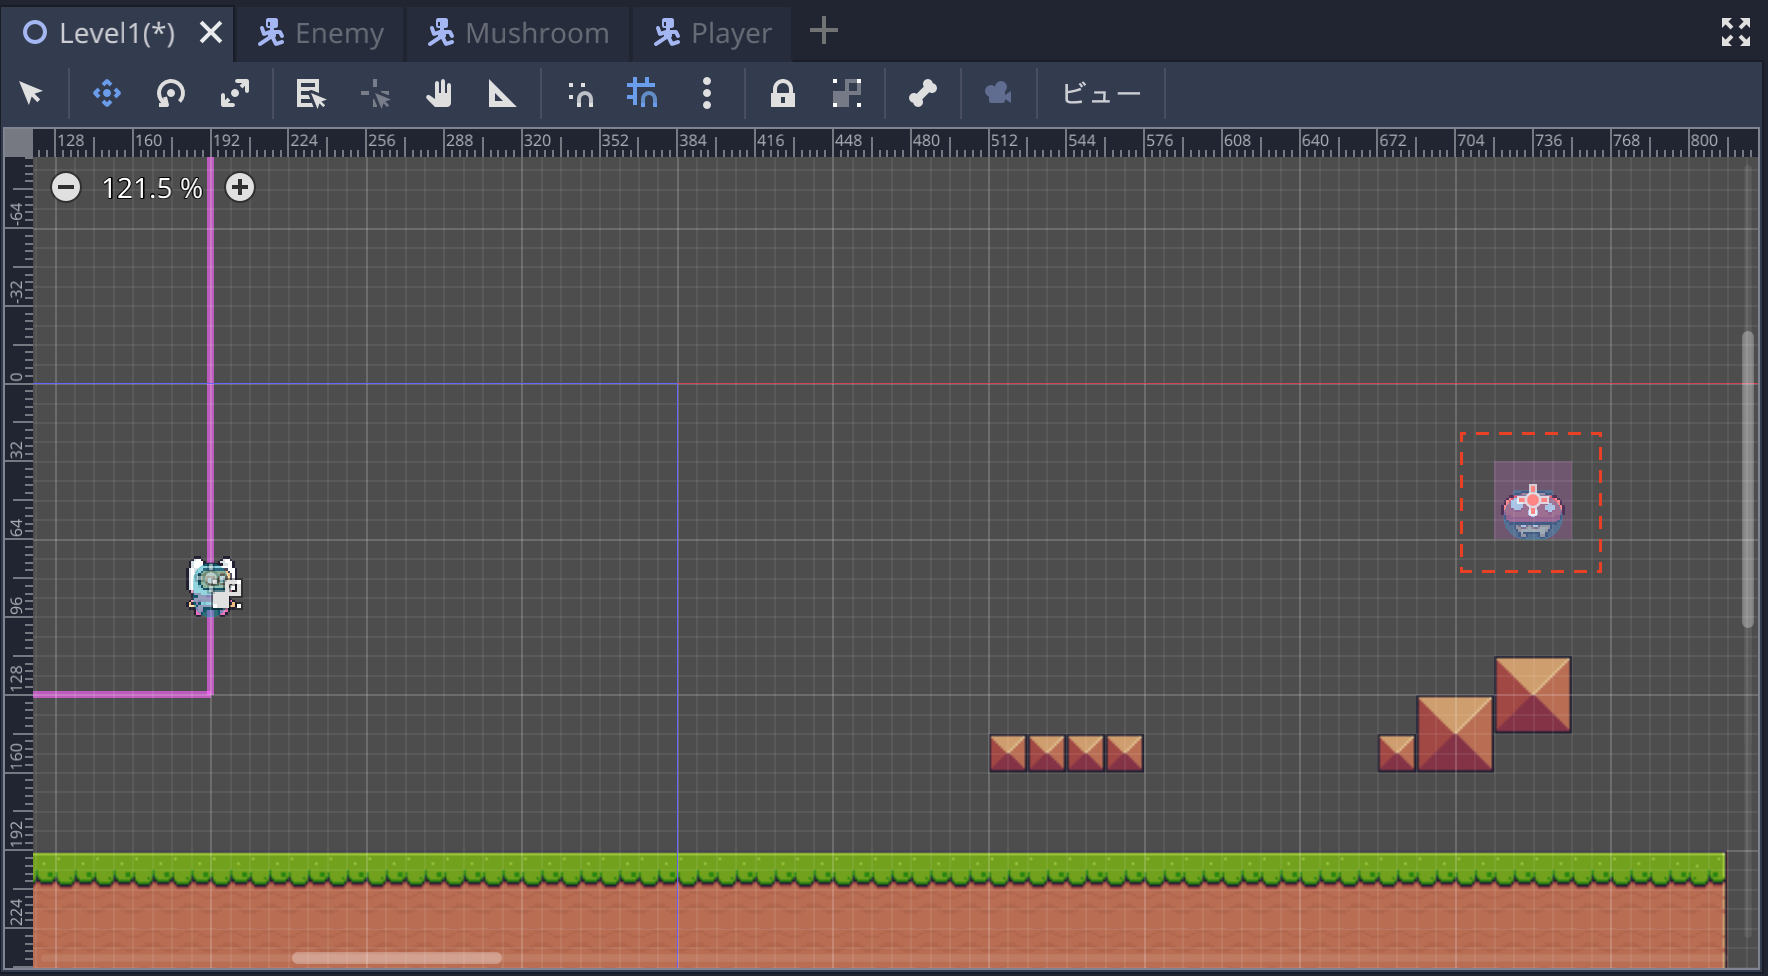This screenshot has height=976, width=1768.
Task: Switch to the Enemy scene tab
Action: (x=320, y=33)
